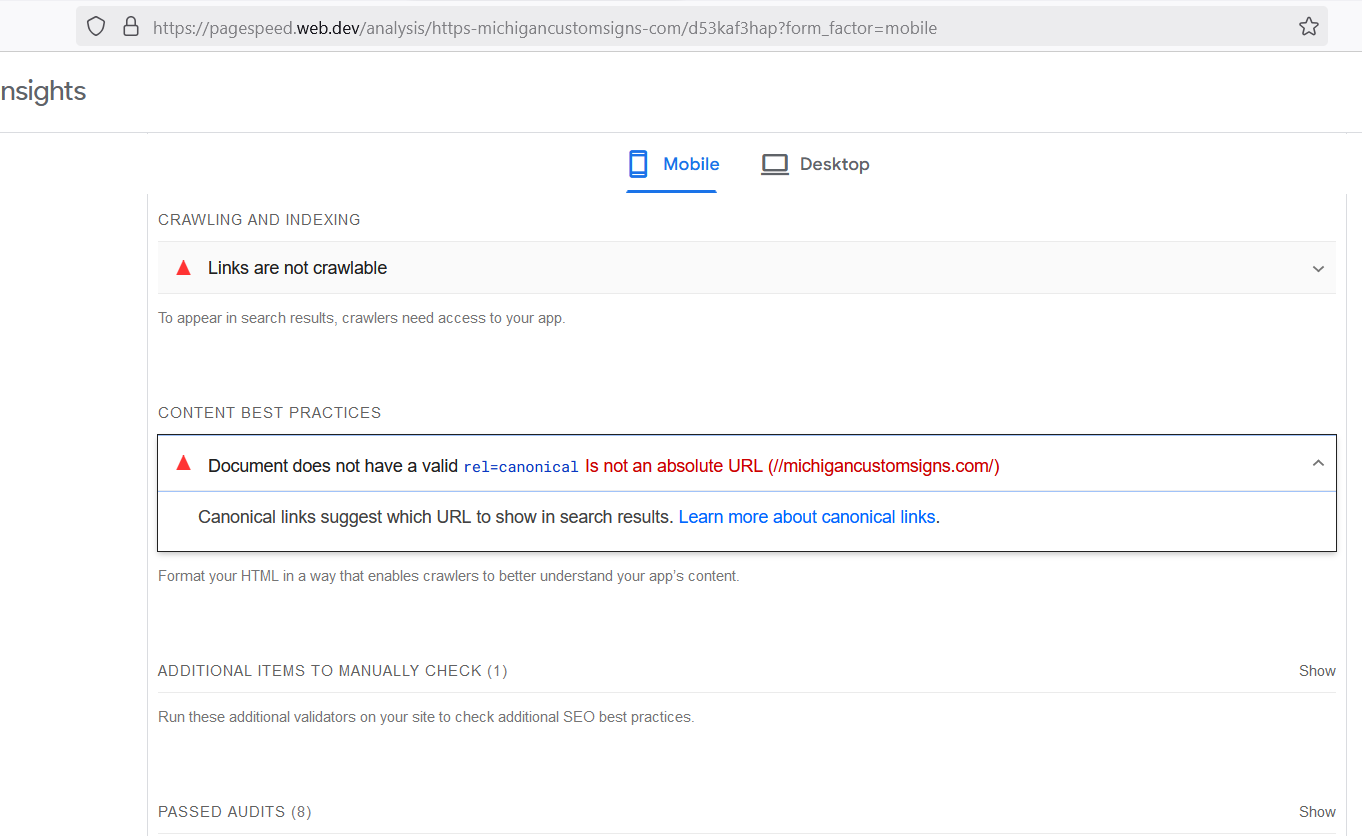Click 'Run these additional validators' description
The height and width of the screenshot is (836, 1362).
coord(426,717)
